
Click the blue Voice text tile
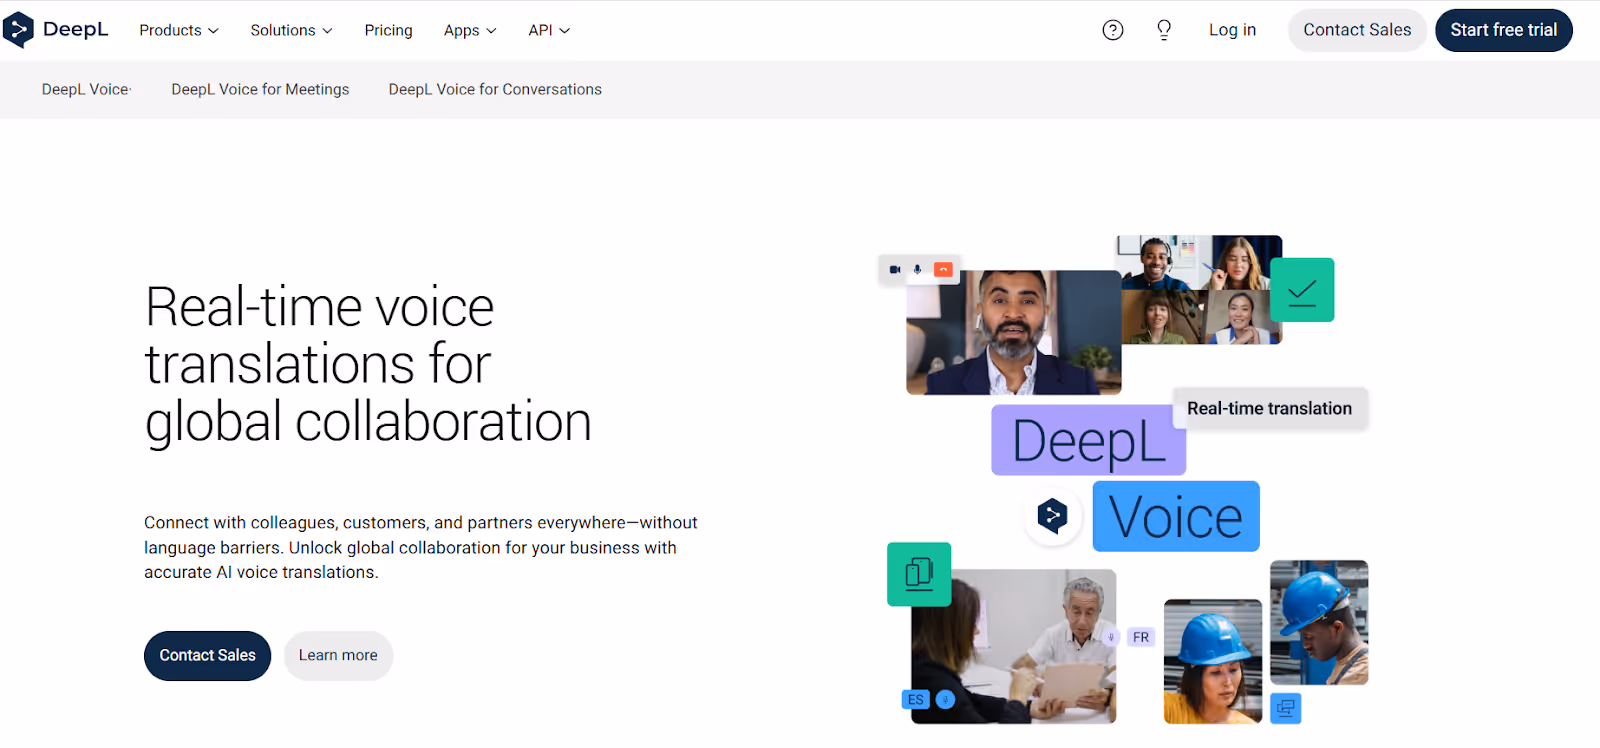pos(1176,516)
